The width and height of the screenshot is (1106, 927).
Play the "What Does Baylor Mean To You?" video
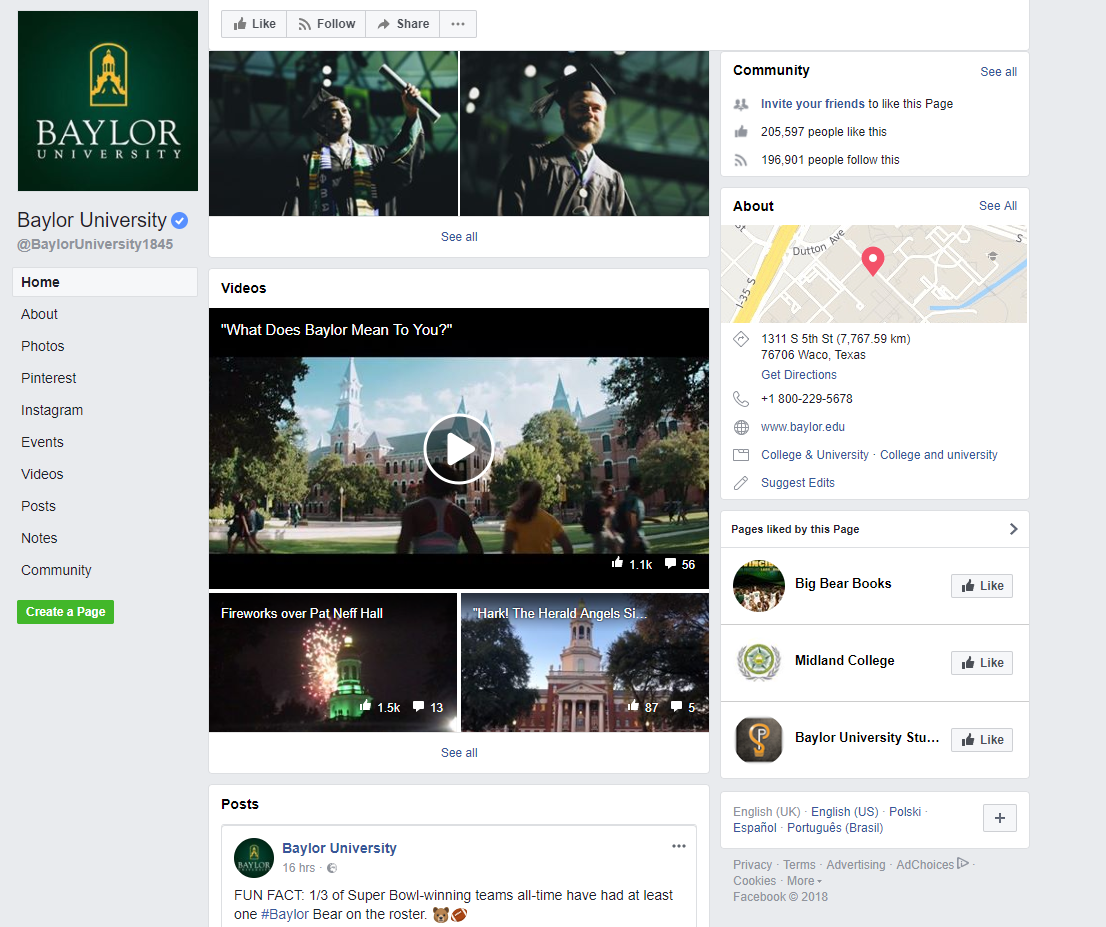pos(458,449)
